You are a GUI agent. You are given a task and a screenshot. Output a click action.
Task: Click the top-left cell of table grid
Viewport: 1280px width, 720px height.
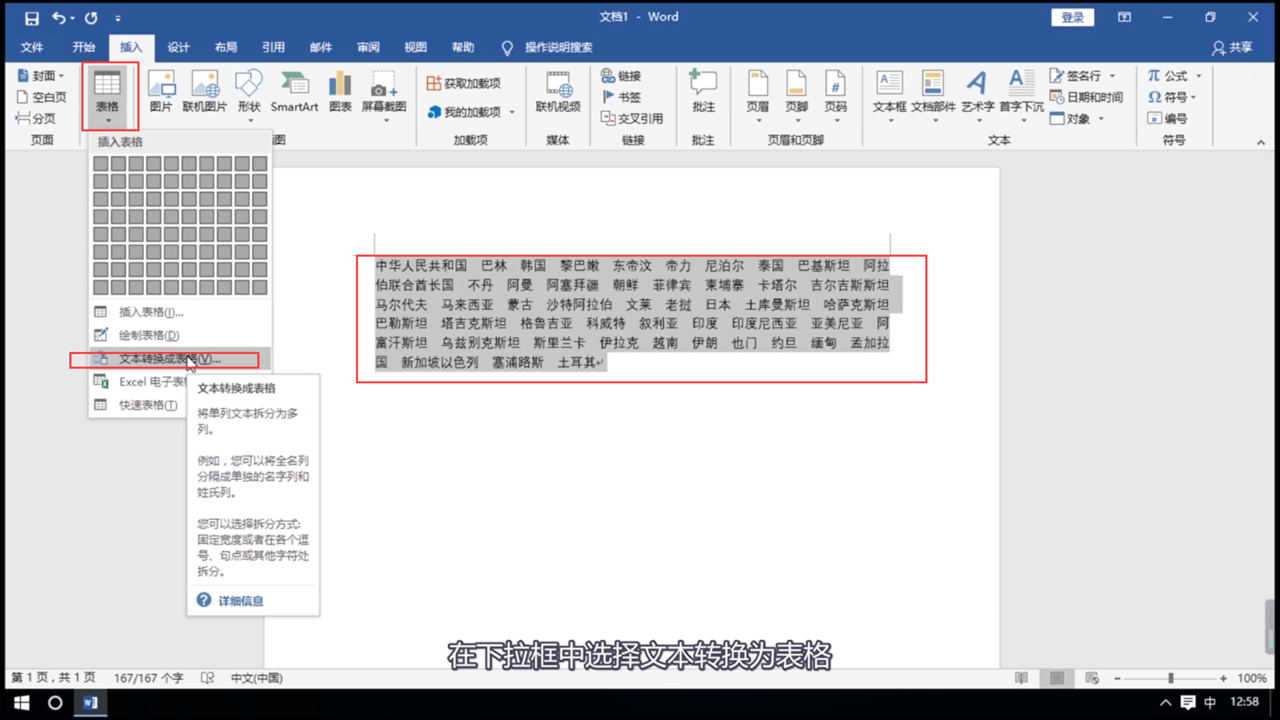101,163
